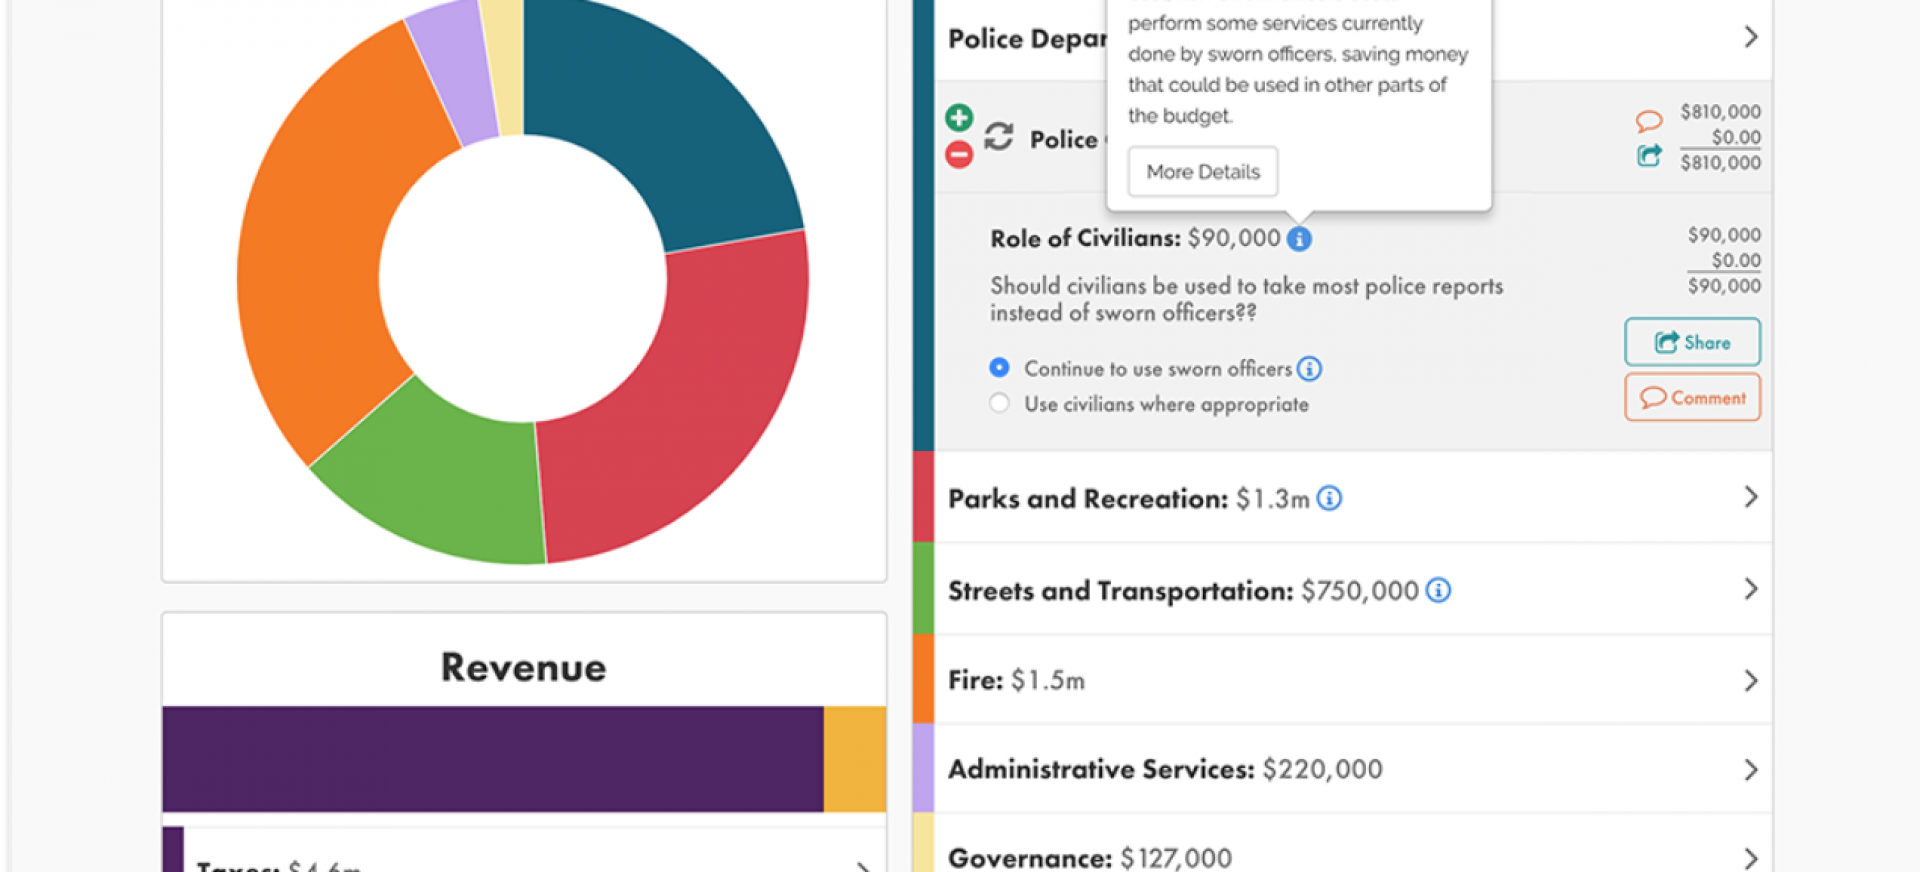Image resolution: width=1920 pixels, height=872 pixels.
Task: Expand the Parks and Recreation category
Action: click(1750, 497)
